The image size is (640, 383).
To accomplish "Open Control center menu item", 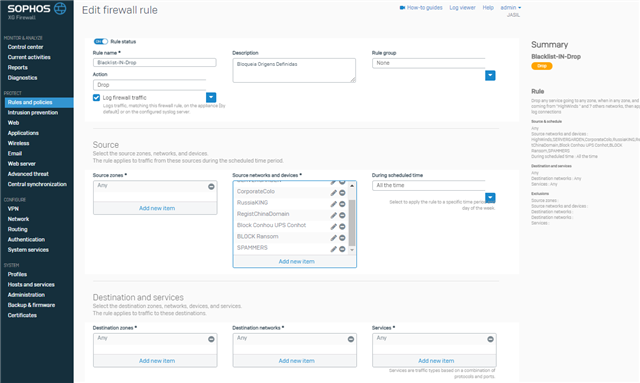I will (x=25, y=47).
